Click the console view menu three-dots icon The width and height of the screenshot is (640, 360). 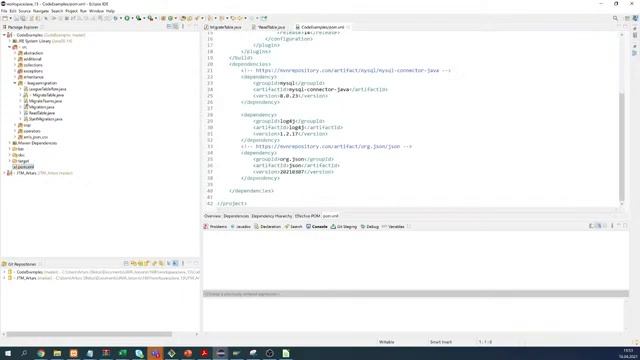(x=612, y=226)
